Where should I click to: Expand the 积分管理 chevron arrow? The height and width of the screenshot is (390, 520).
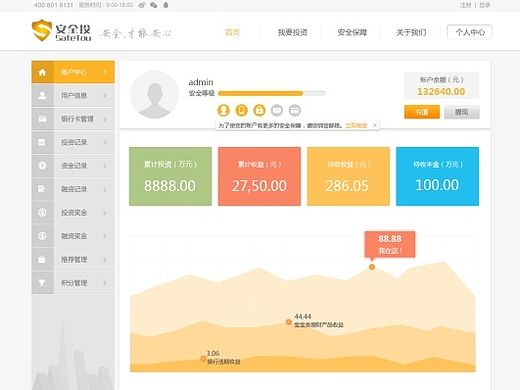point(105,283)
